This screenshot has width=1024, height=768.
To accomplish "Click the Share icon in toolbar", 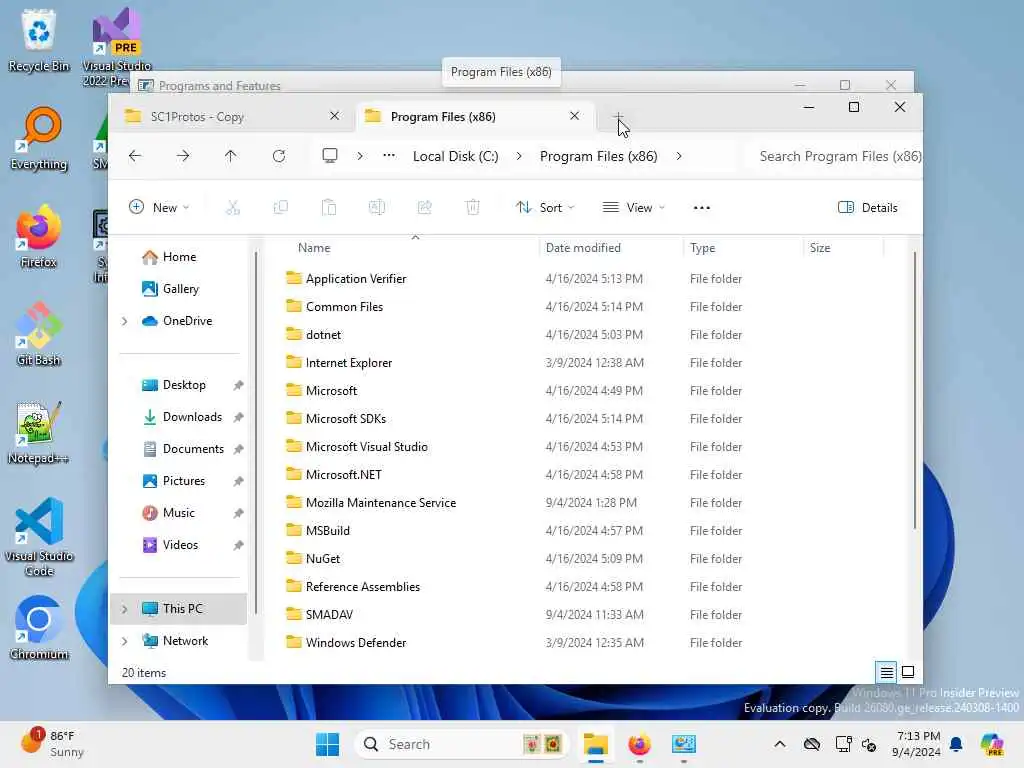I will (424, 208).
